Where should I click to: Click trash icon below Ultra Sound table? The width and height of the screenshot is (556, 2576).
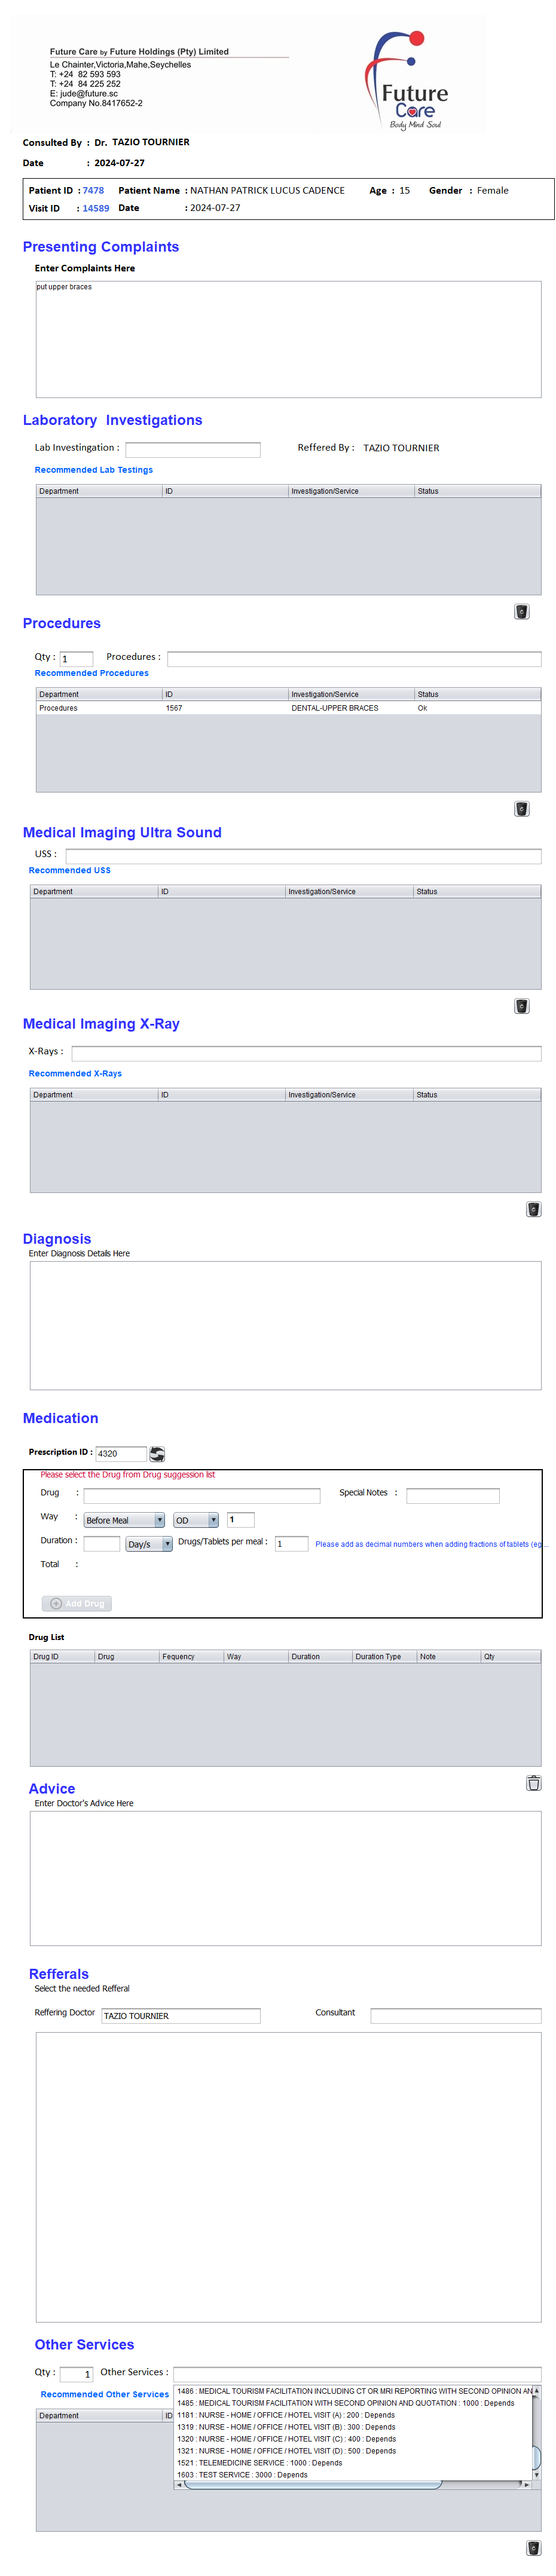pos(521,1006)
